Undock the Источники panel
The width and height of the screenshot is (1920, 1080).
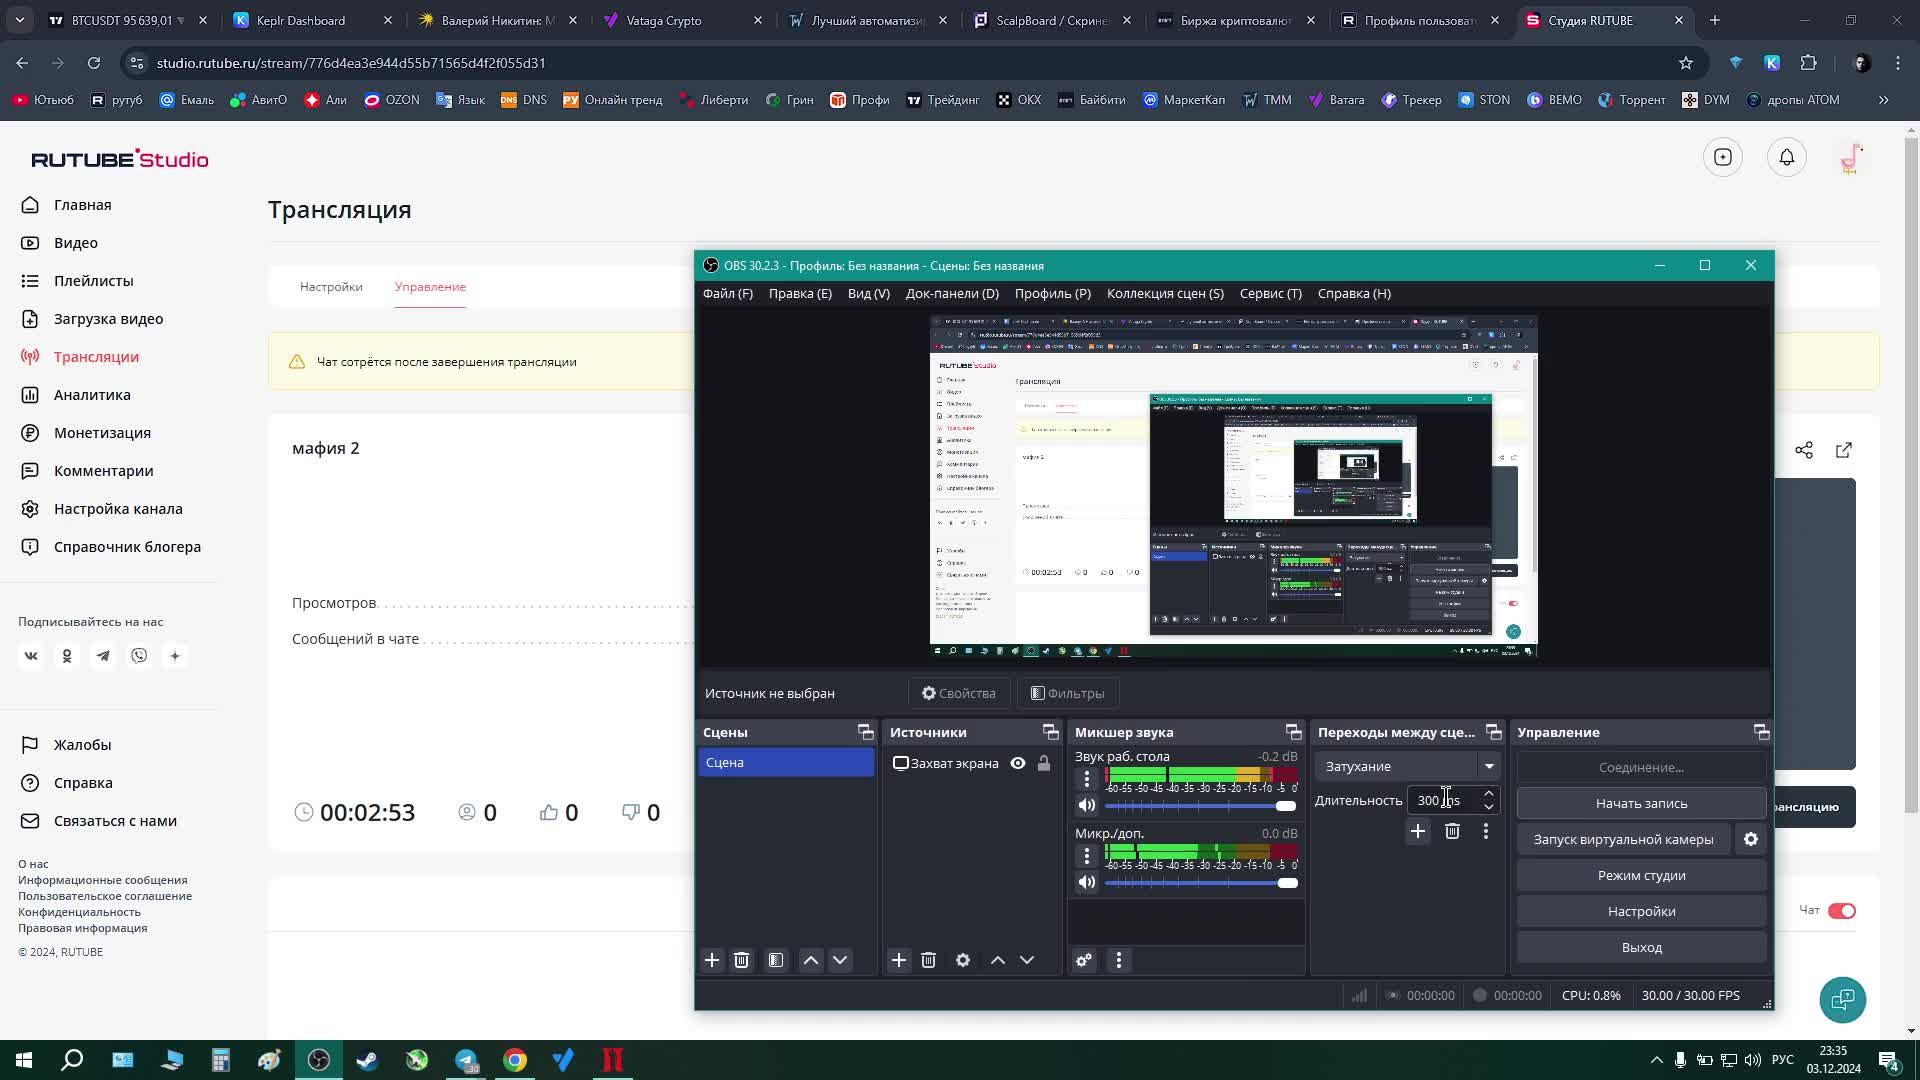coord(1050,732)
